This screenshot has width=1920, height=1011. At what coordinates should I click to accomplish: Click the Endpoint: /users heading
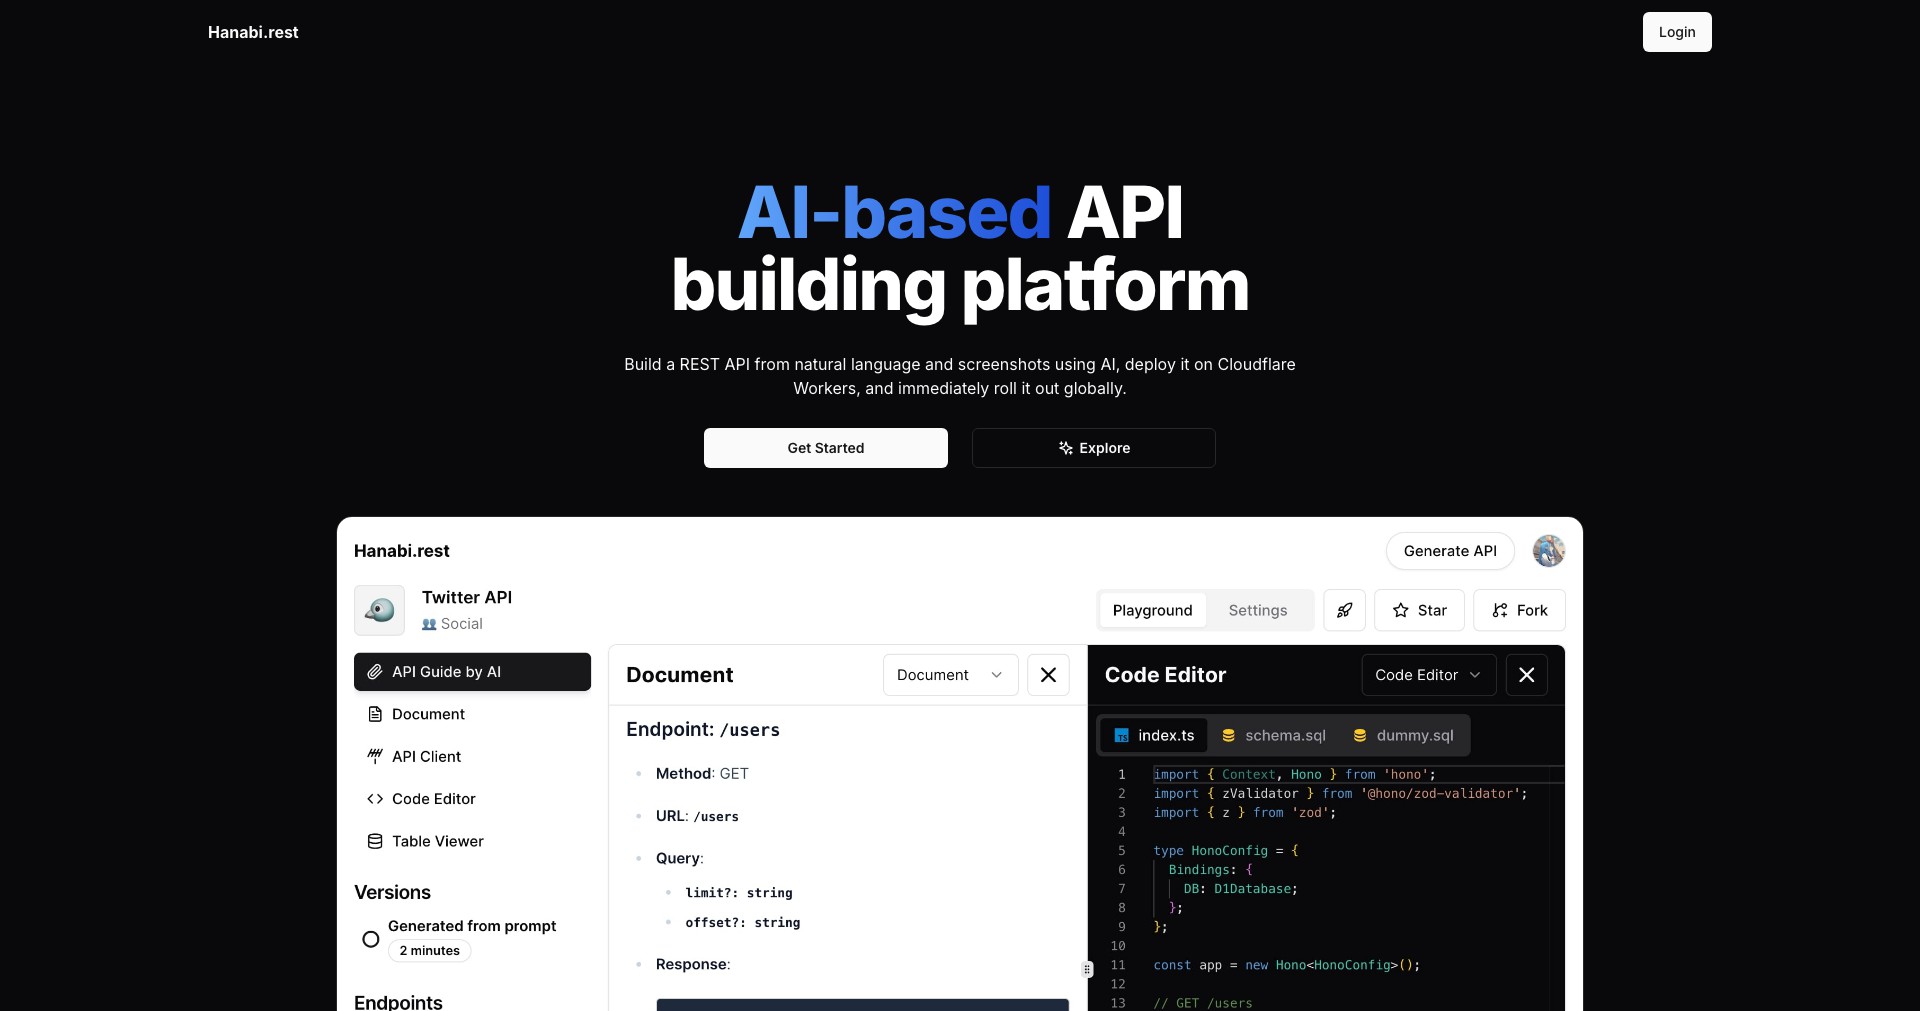tap(703, 730)
